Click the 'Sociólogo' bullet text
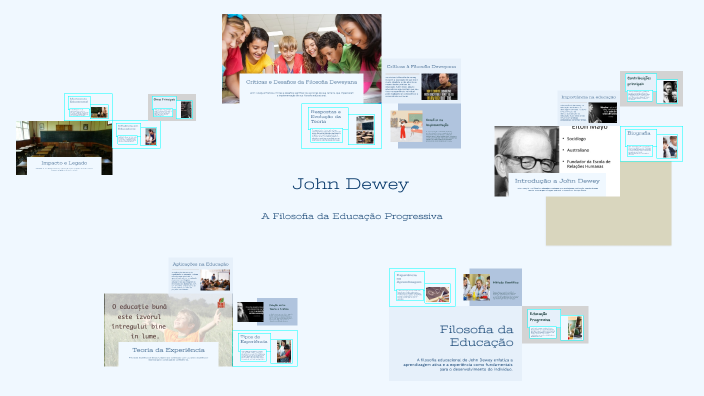This screenshot has height=396, width=704. 576,139
